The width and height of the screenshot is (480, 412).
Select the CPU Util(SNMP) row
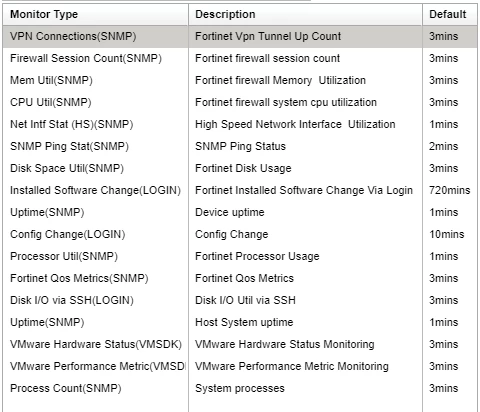240,102
